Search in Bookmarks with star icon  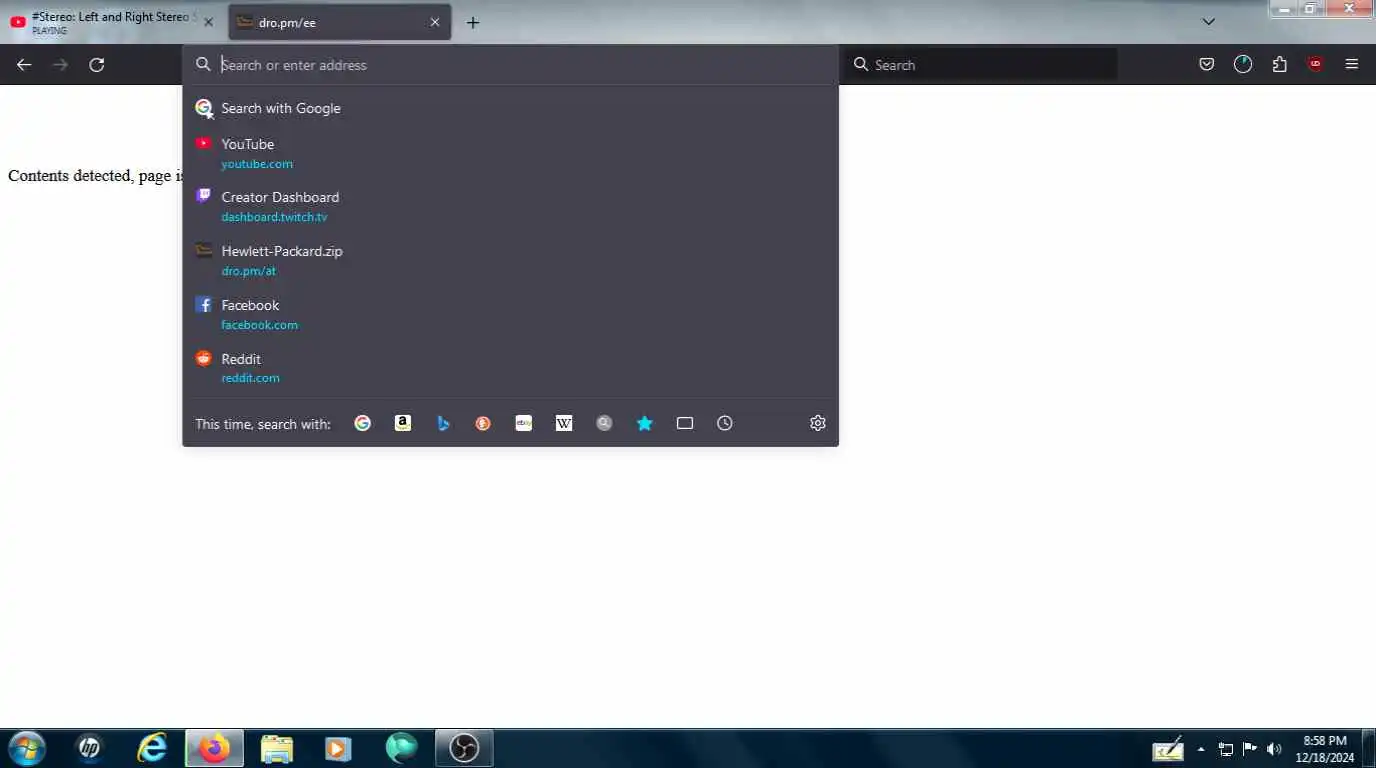pyautogui.click(x=644, y=423)
